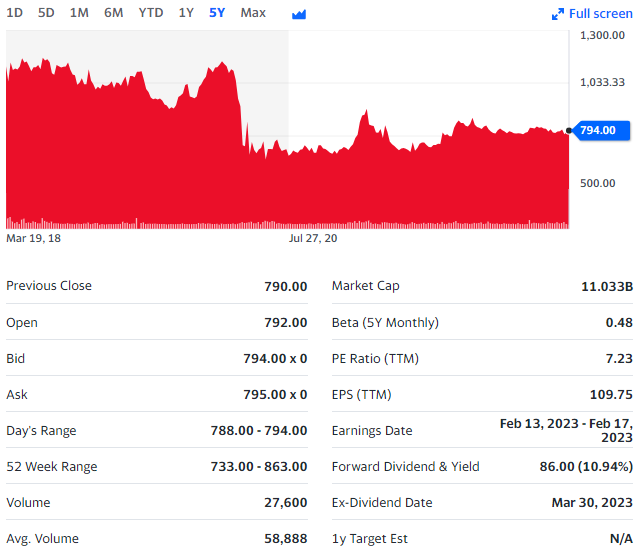
Task: Select the 5D time range tab
Action: 46,13
